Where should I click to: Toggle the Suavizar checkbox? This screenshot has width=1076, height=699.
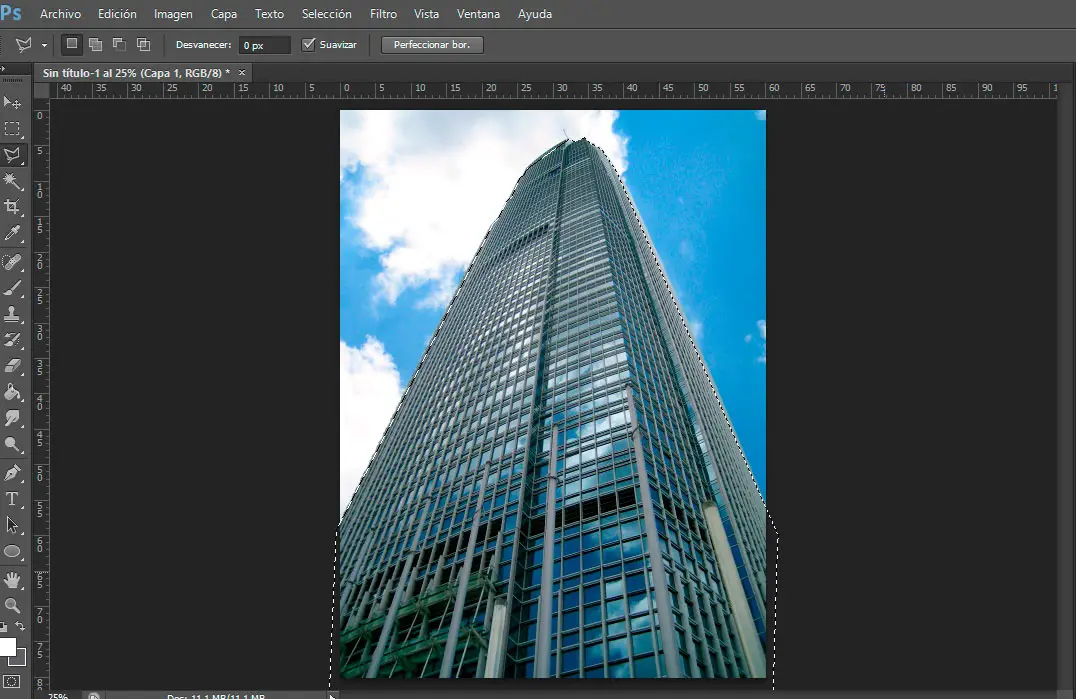tap(308, 45)
